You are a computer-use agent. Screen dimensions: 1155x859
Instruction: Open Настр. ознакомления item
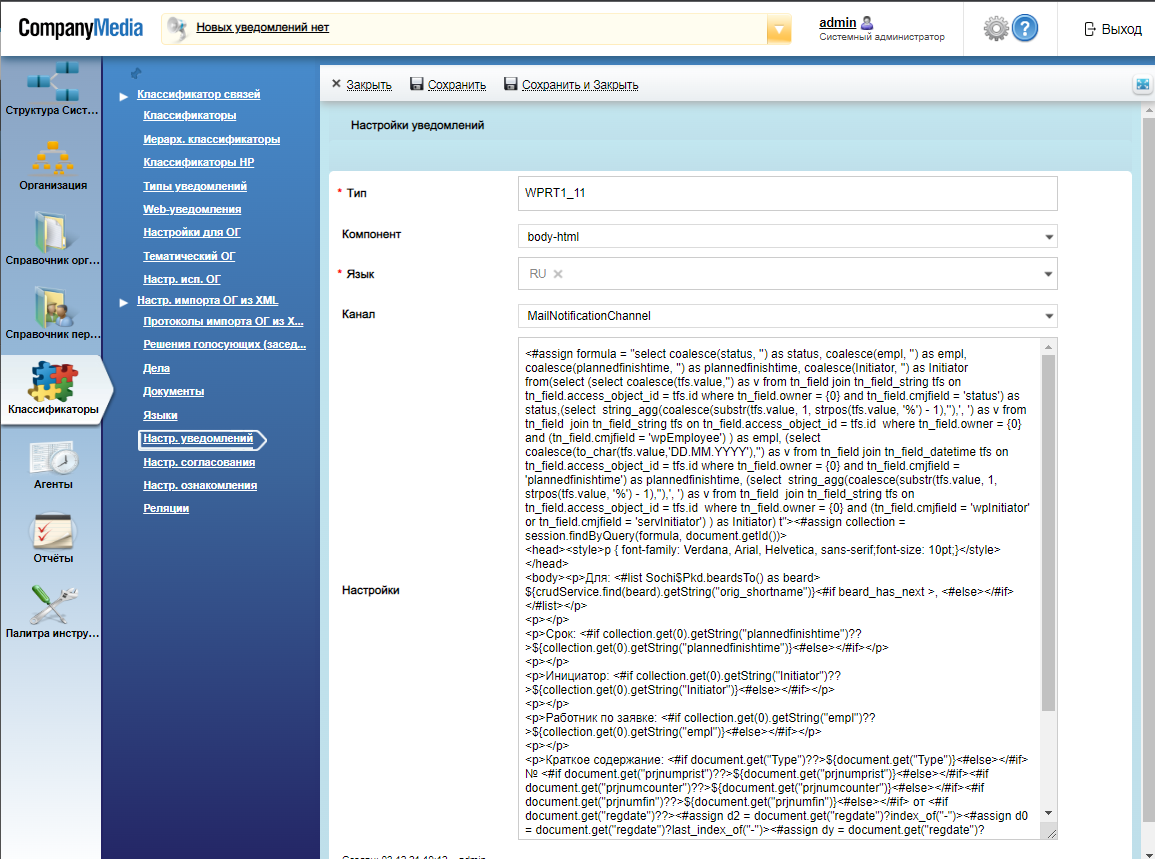pos(200,485)
